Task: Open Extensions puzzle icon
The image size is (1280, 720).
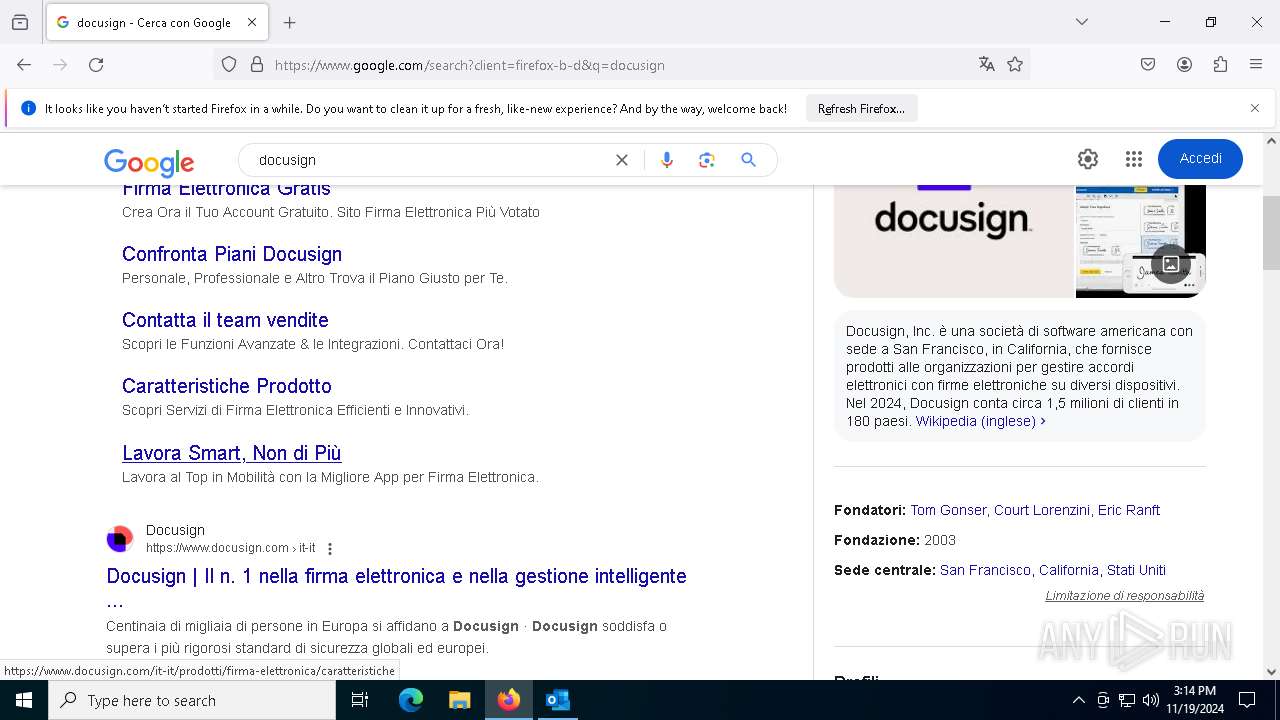Action: click(x=1220, y=65)
